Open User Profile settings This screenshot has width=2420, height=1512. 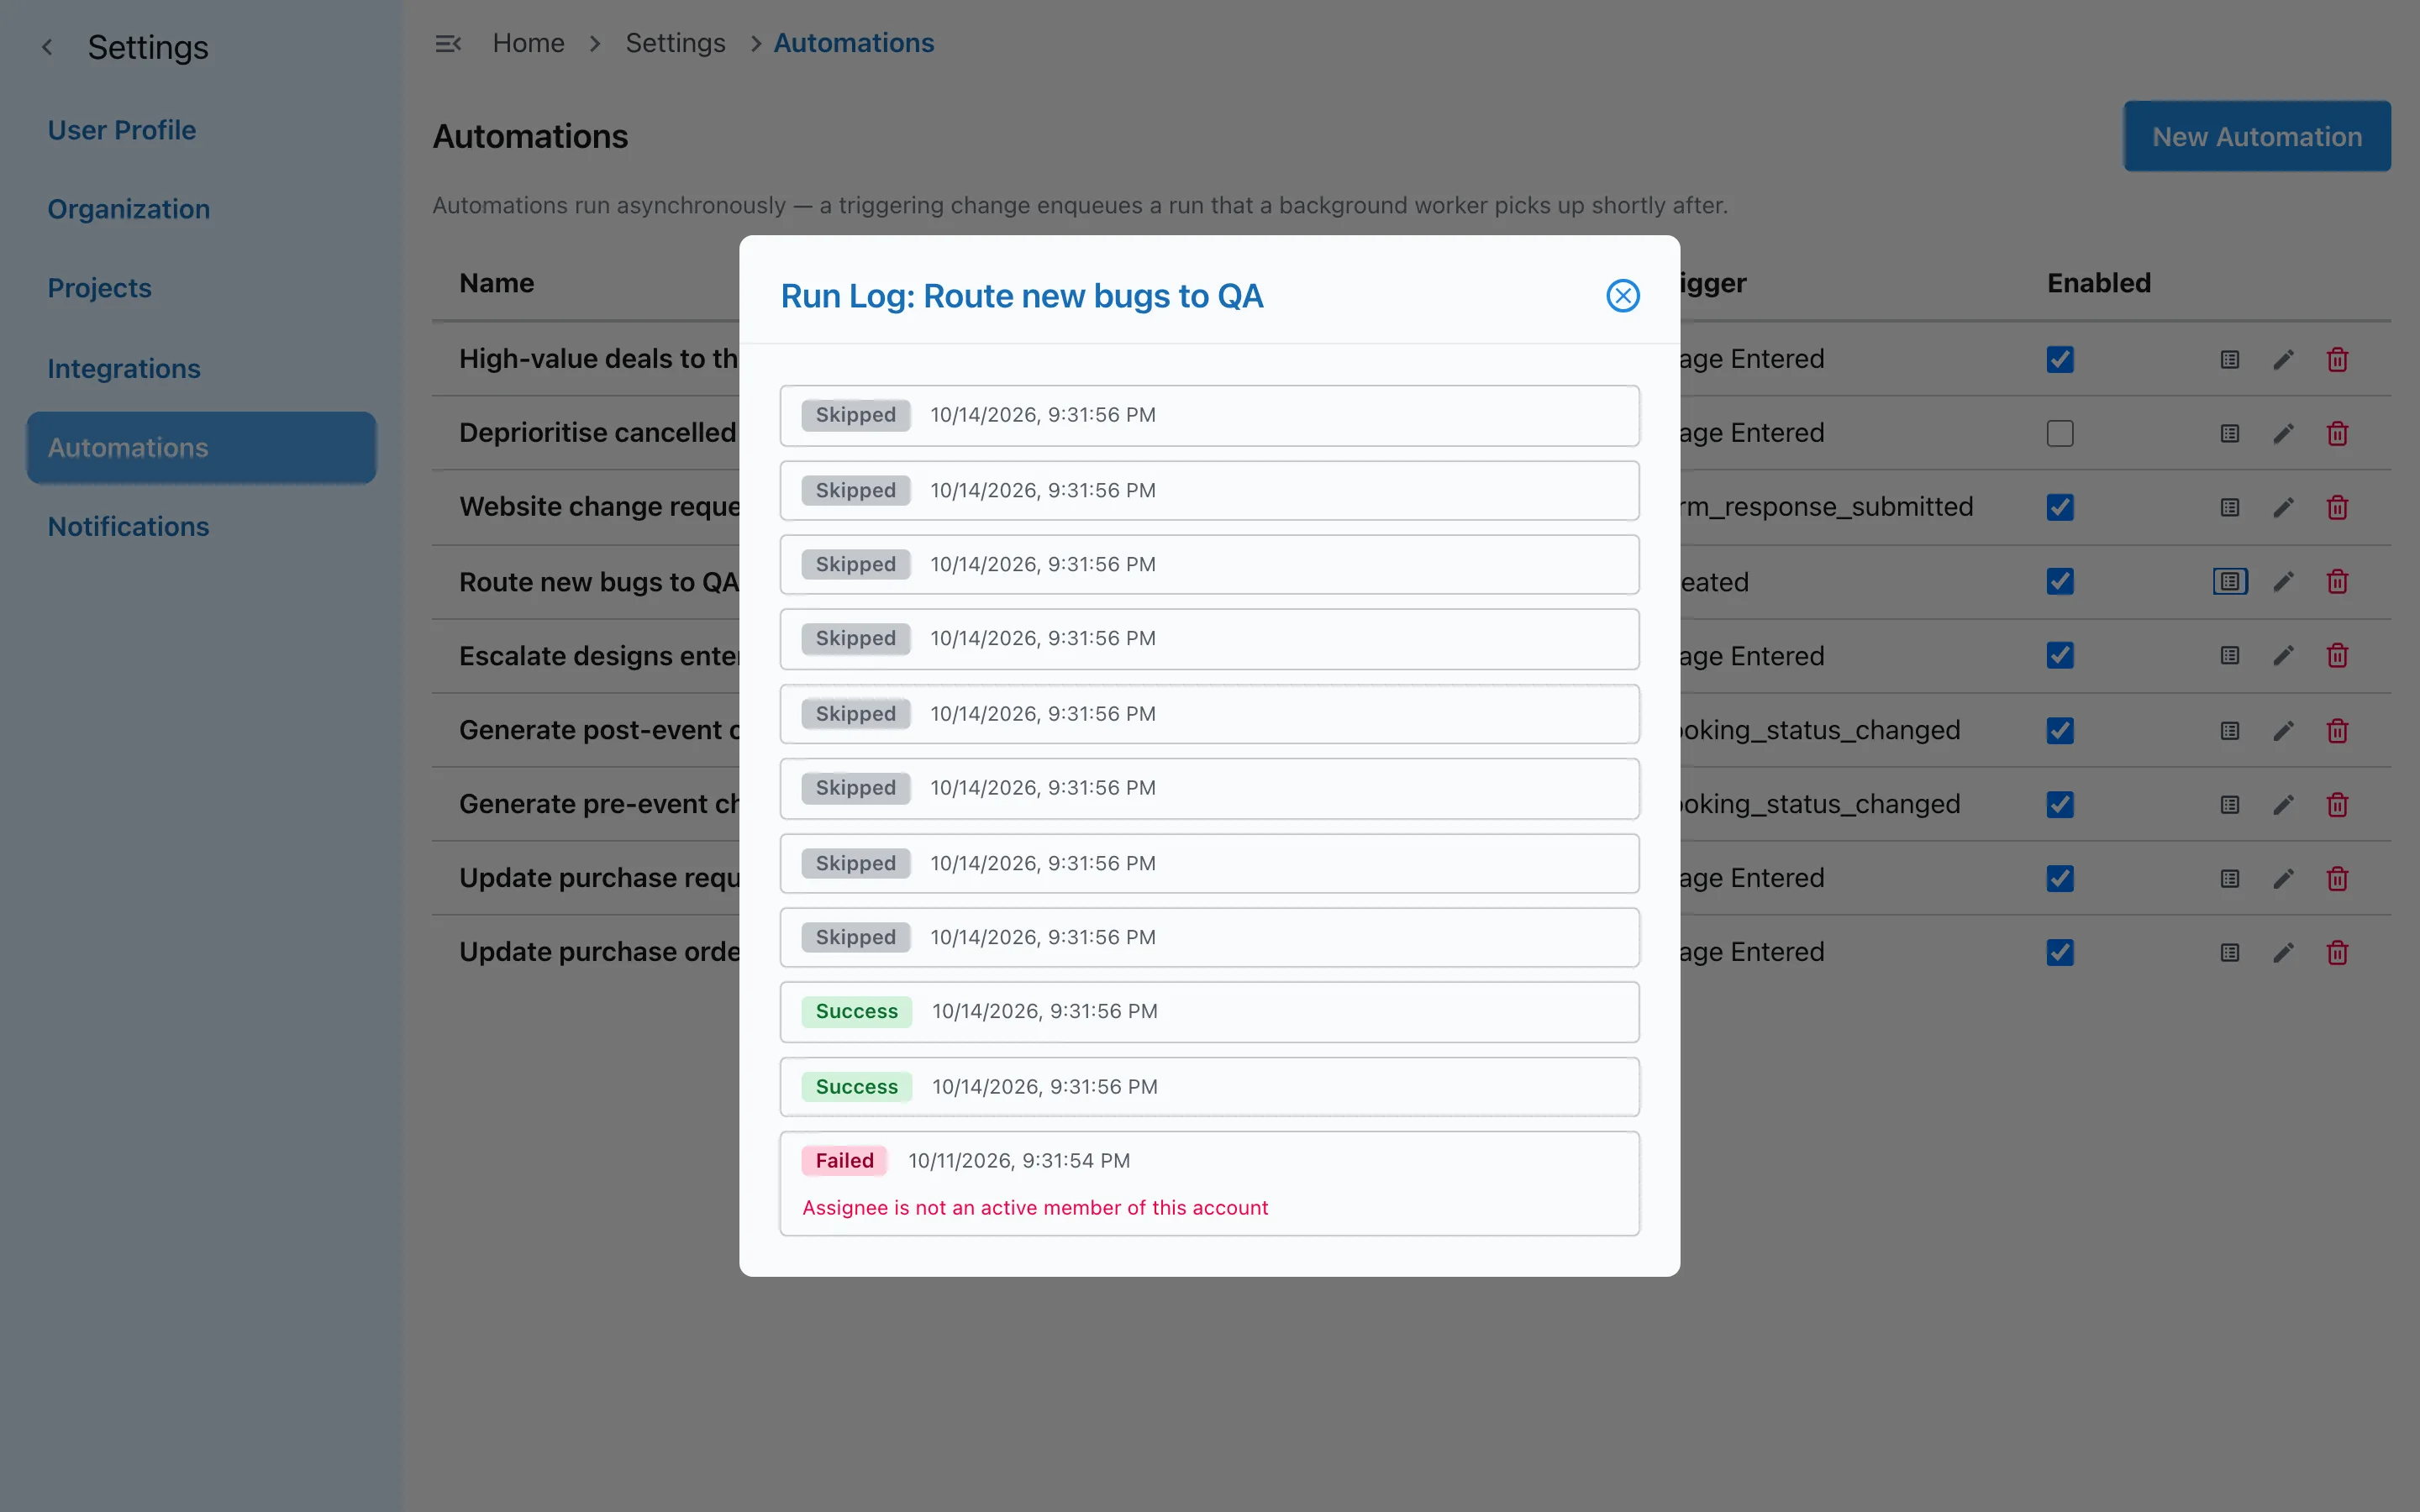(x=122, y=130)
